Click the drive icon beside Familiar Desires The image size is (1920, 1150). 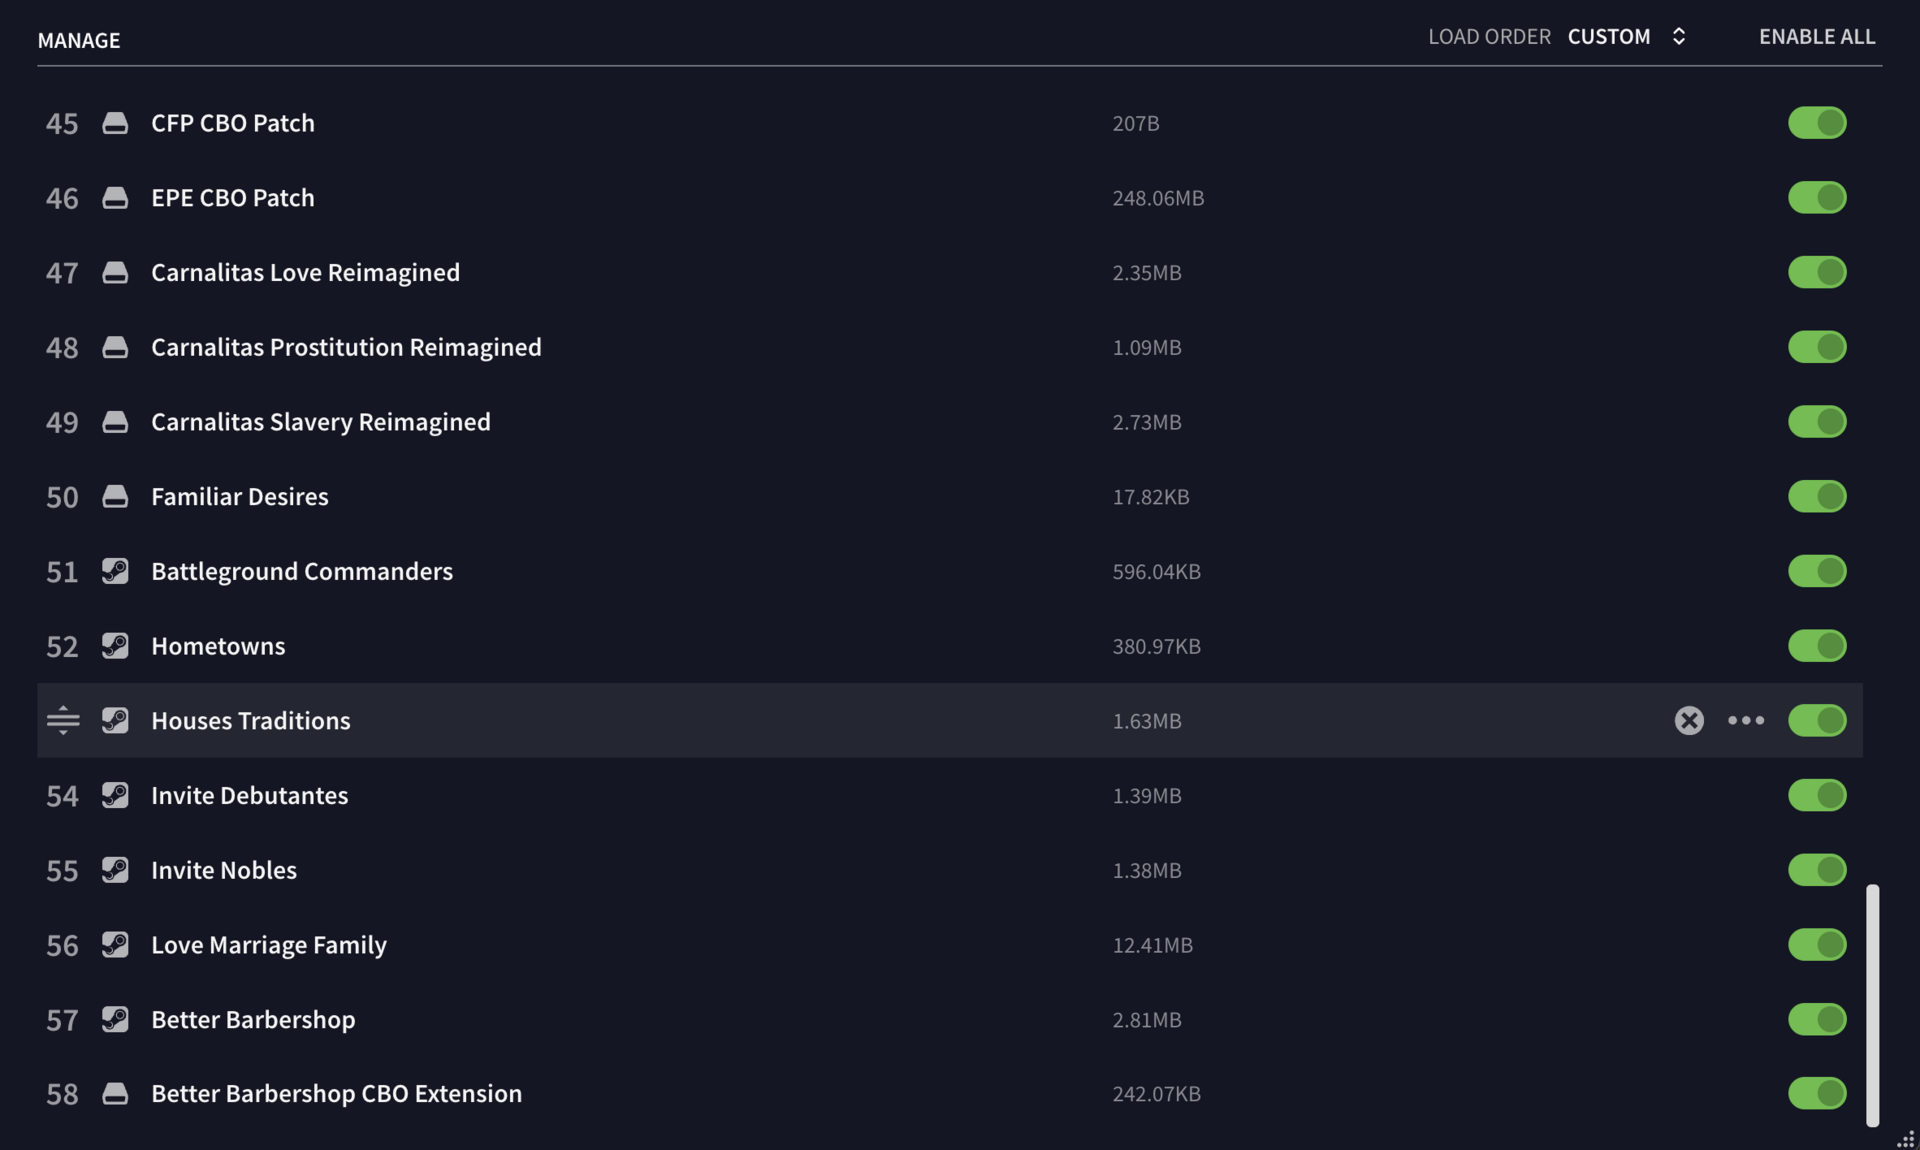tap(115, 496)
